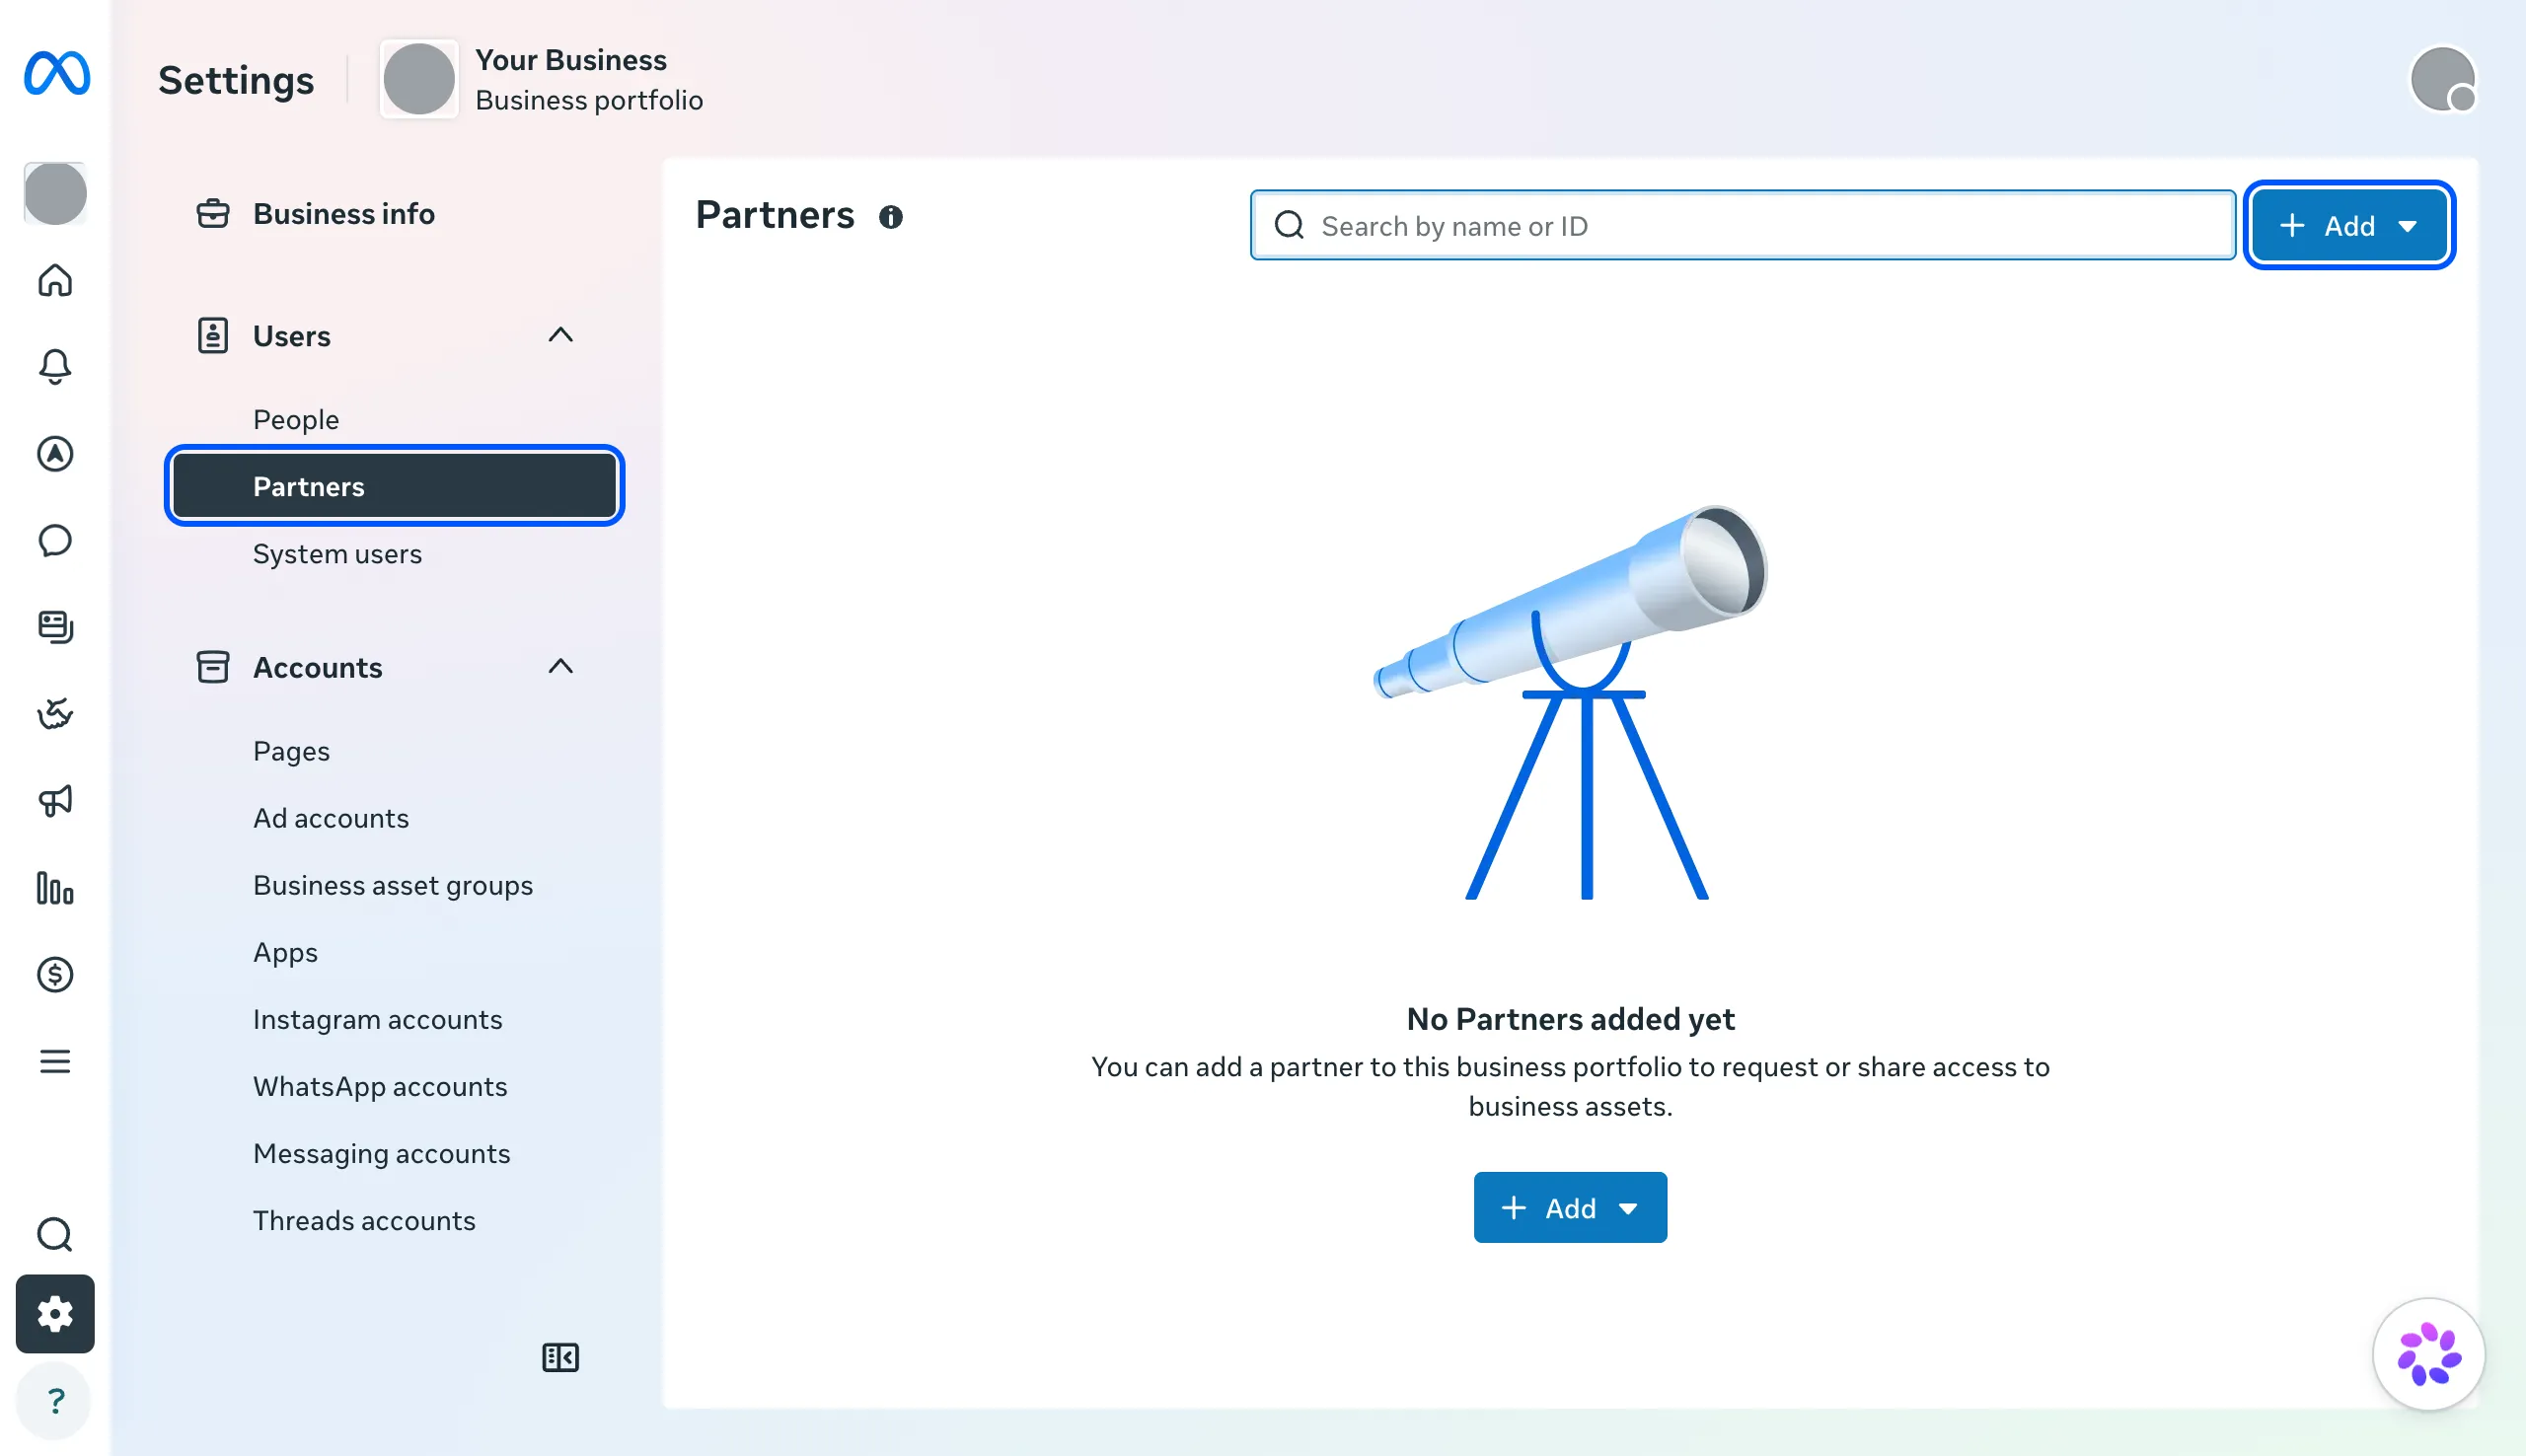The image size is (2526, 1456).
Task: Open Apps under Accounts
Action: pyautogui.click(x=285, y=952)
